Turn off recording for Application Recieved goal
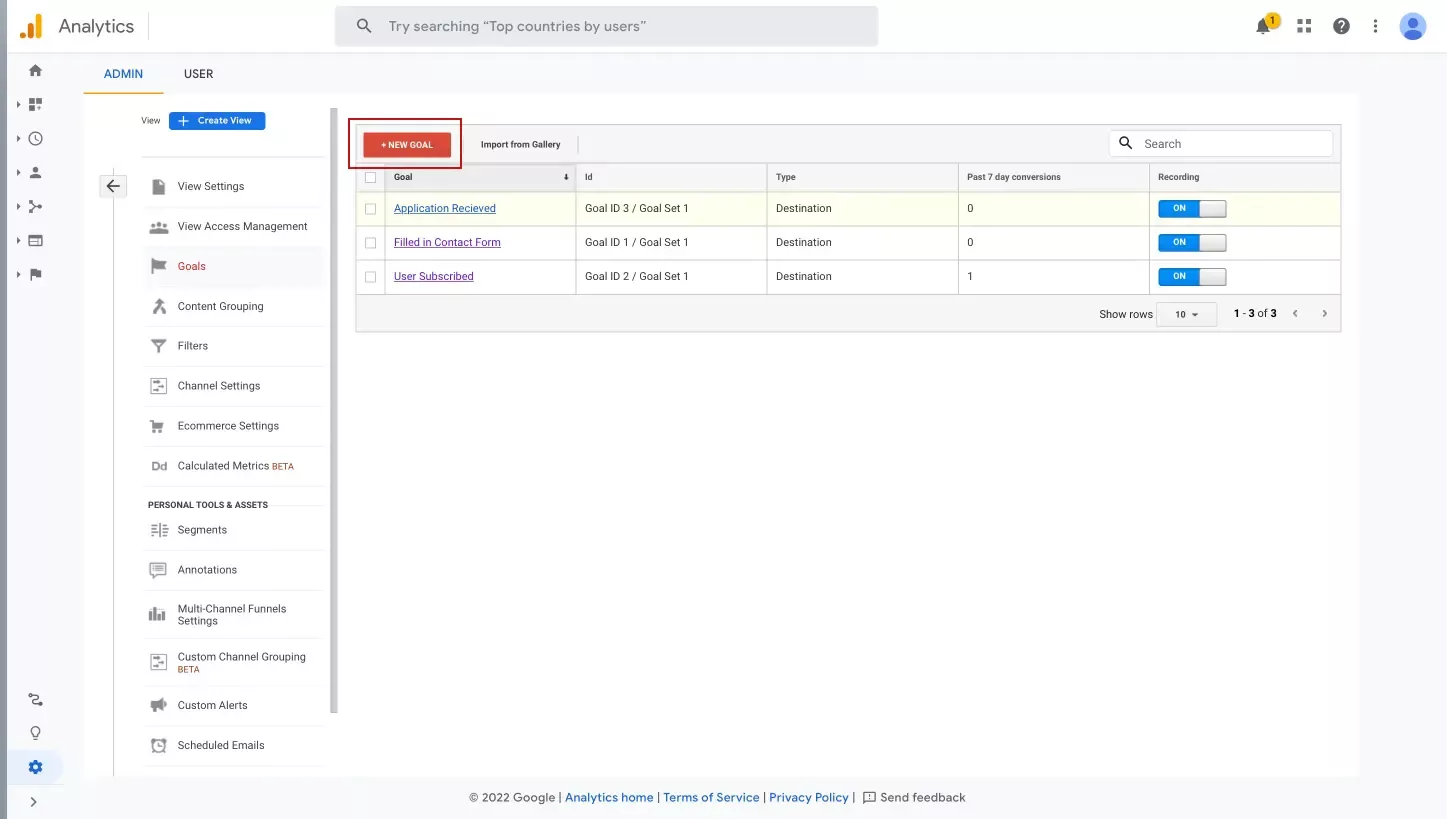Image resolution: width=1447 pixels, height=819 pixels. pyautogui.click(x=1191, y=209)
